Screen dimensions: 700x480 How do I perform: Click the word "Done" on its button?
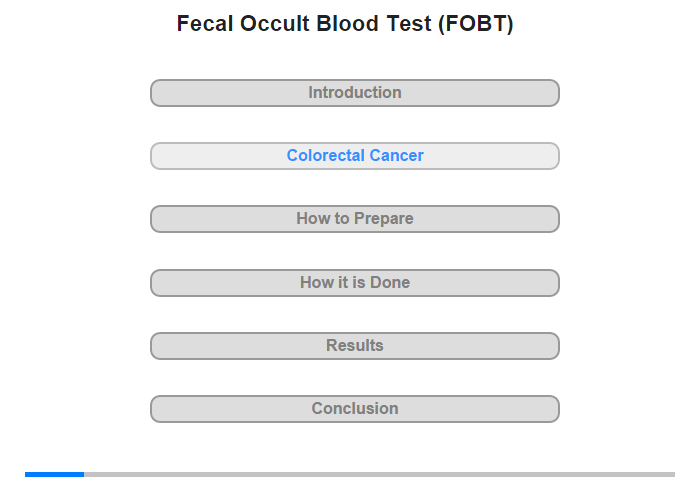pyautogui.click(x=390, y=283)
